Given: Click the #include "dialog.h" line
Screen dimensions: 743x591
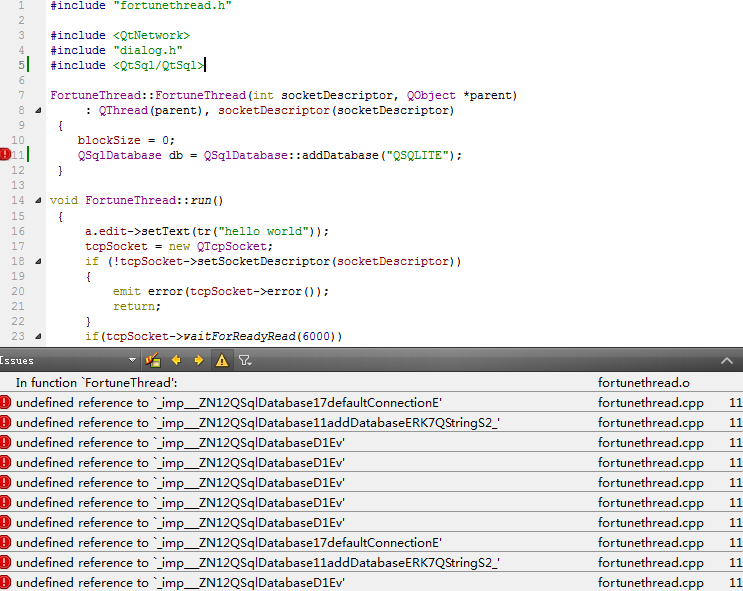Looking at the screenshot, I should 117,50.
